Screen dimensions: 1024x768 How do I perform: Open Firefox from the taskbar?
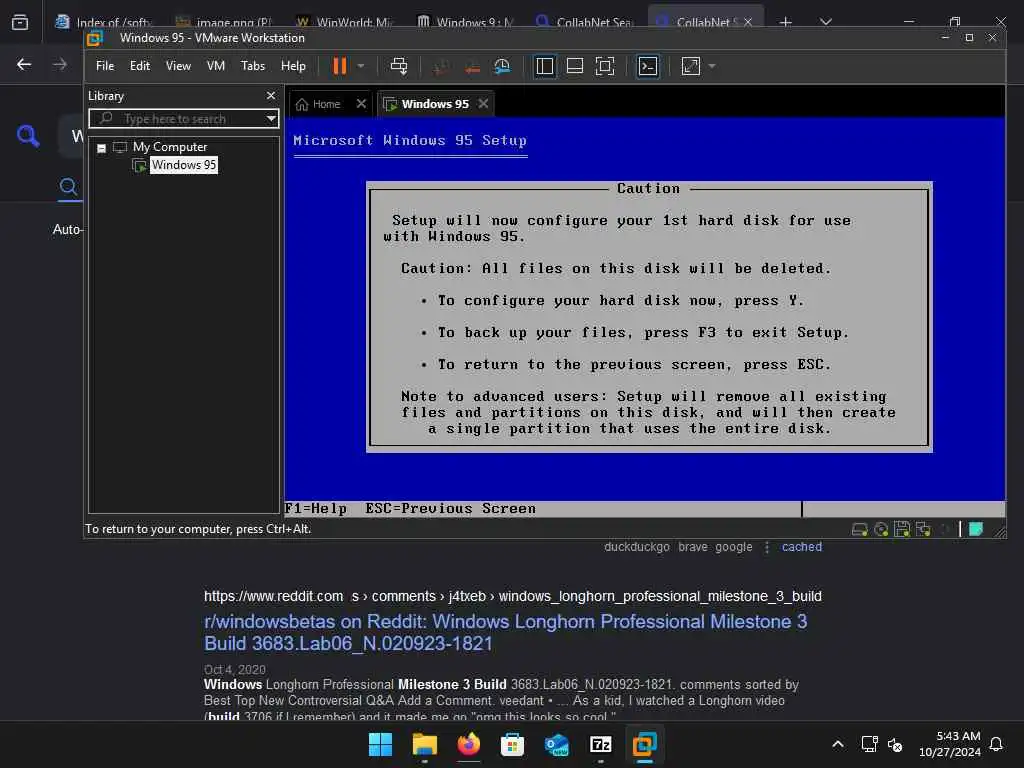468,744
